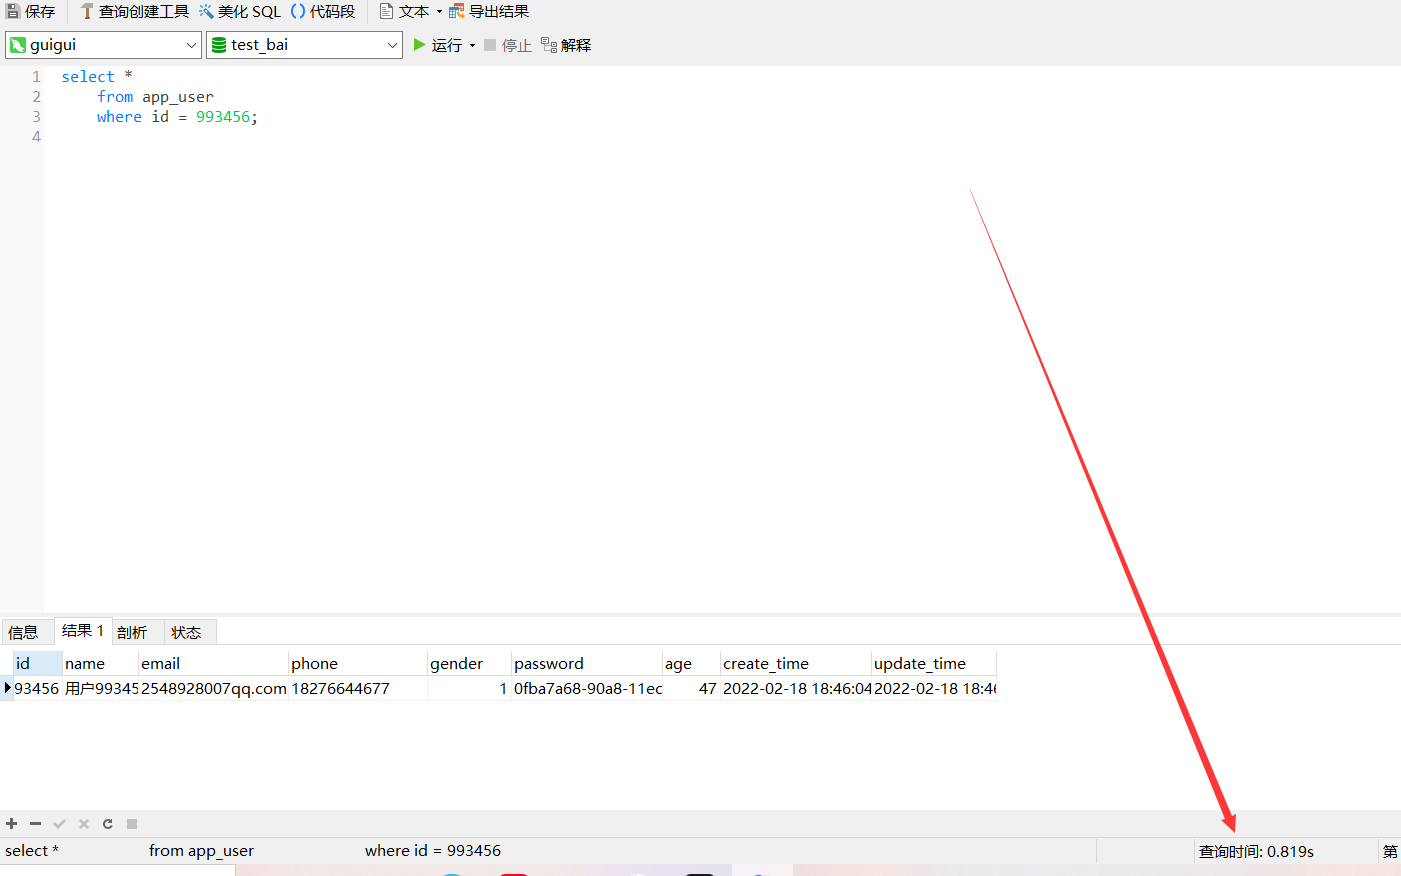Click the gender column header
The width and height of the screenshot is (1401, 876).
click(x=469, y=663)
